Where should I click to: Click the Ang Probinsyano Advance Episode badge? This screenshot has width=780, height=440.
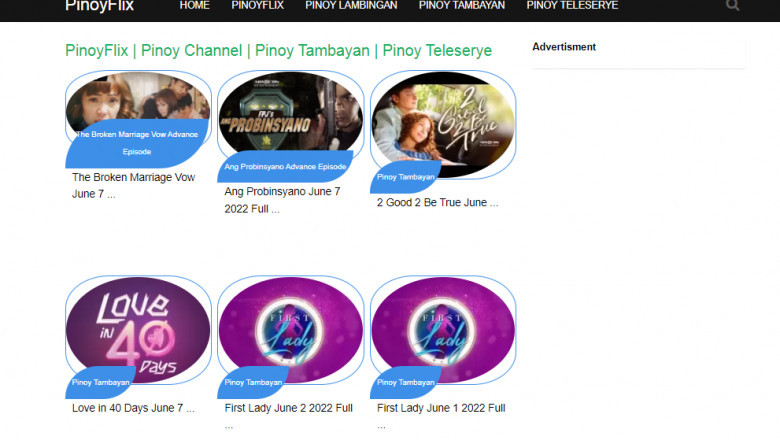pos(285,167)
